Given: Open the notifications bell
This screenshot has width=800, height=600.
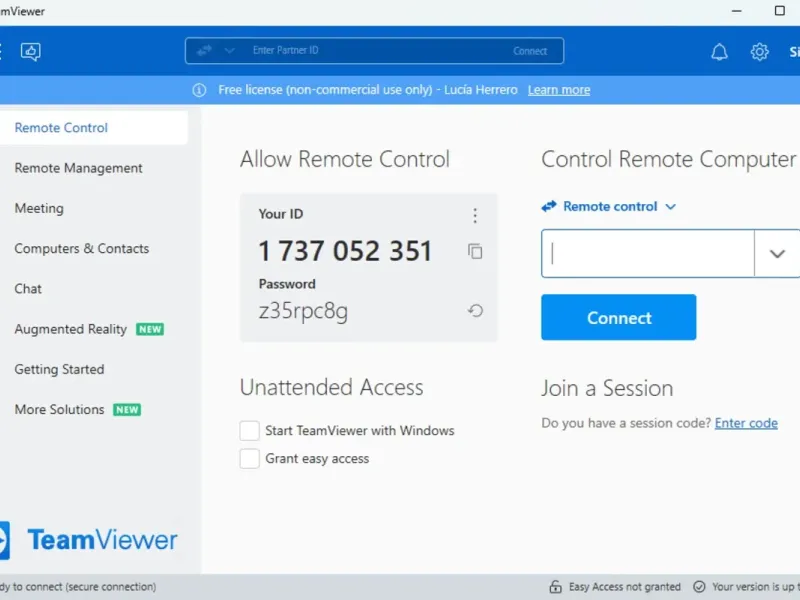Looking at the screenshot, I should (719, 52).
